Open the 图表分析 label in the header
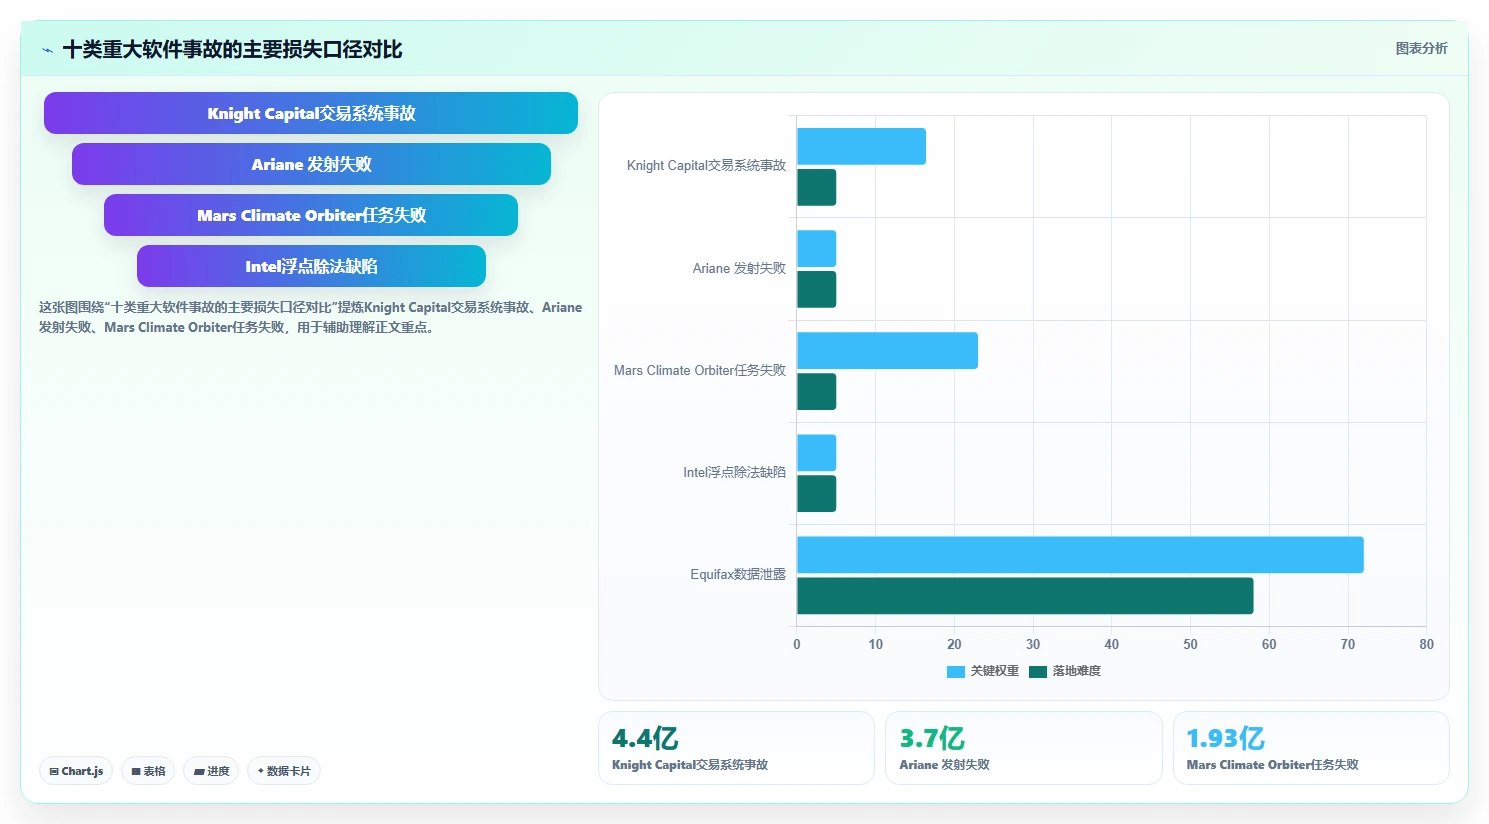This screenshot has height=824, width=1489. (1421, 48)
